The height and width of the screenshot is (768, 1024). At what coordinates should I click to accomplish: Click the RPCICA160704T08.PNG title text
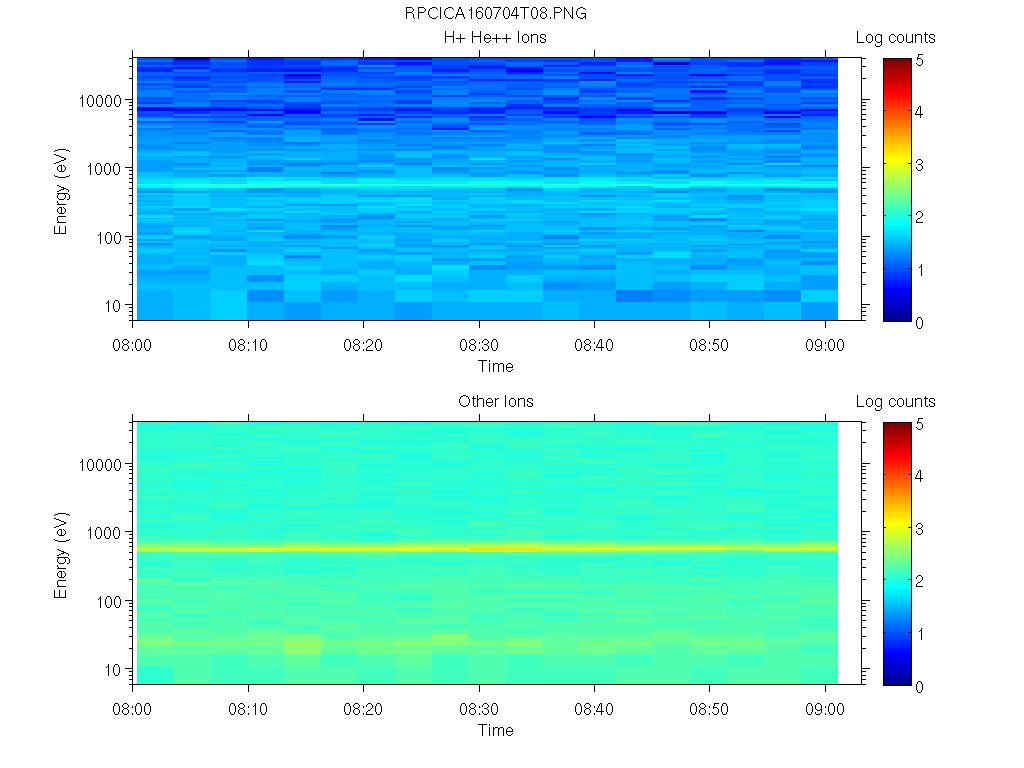pos(496,13)
